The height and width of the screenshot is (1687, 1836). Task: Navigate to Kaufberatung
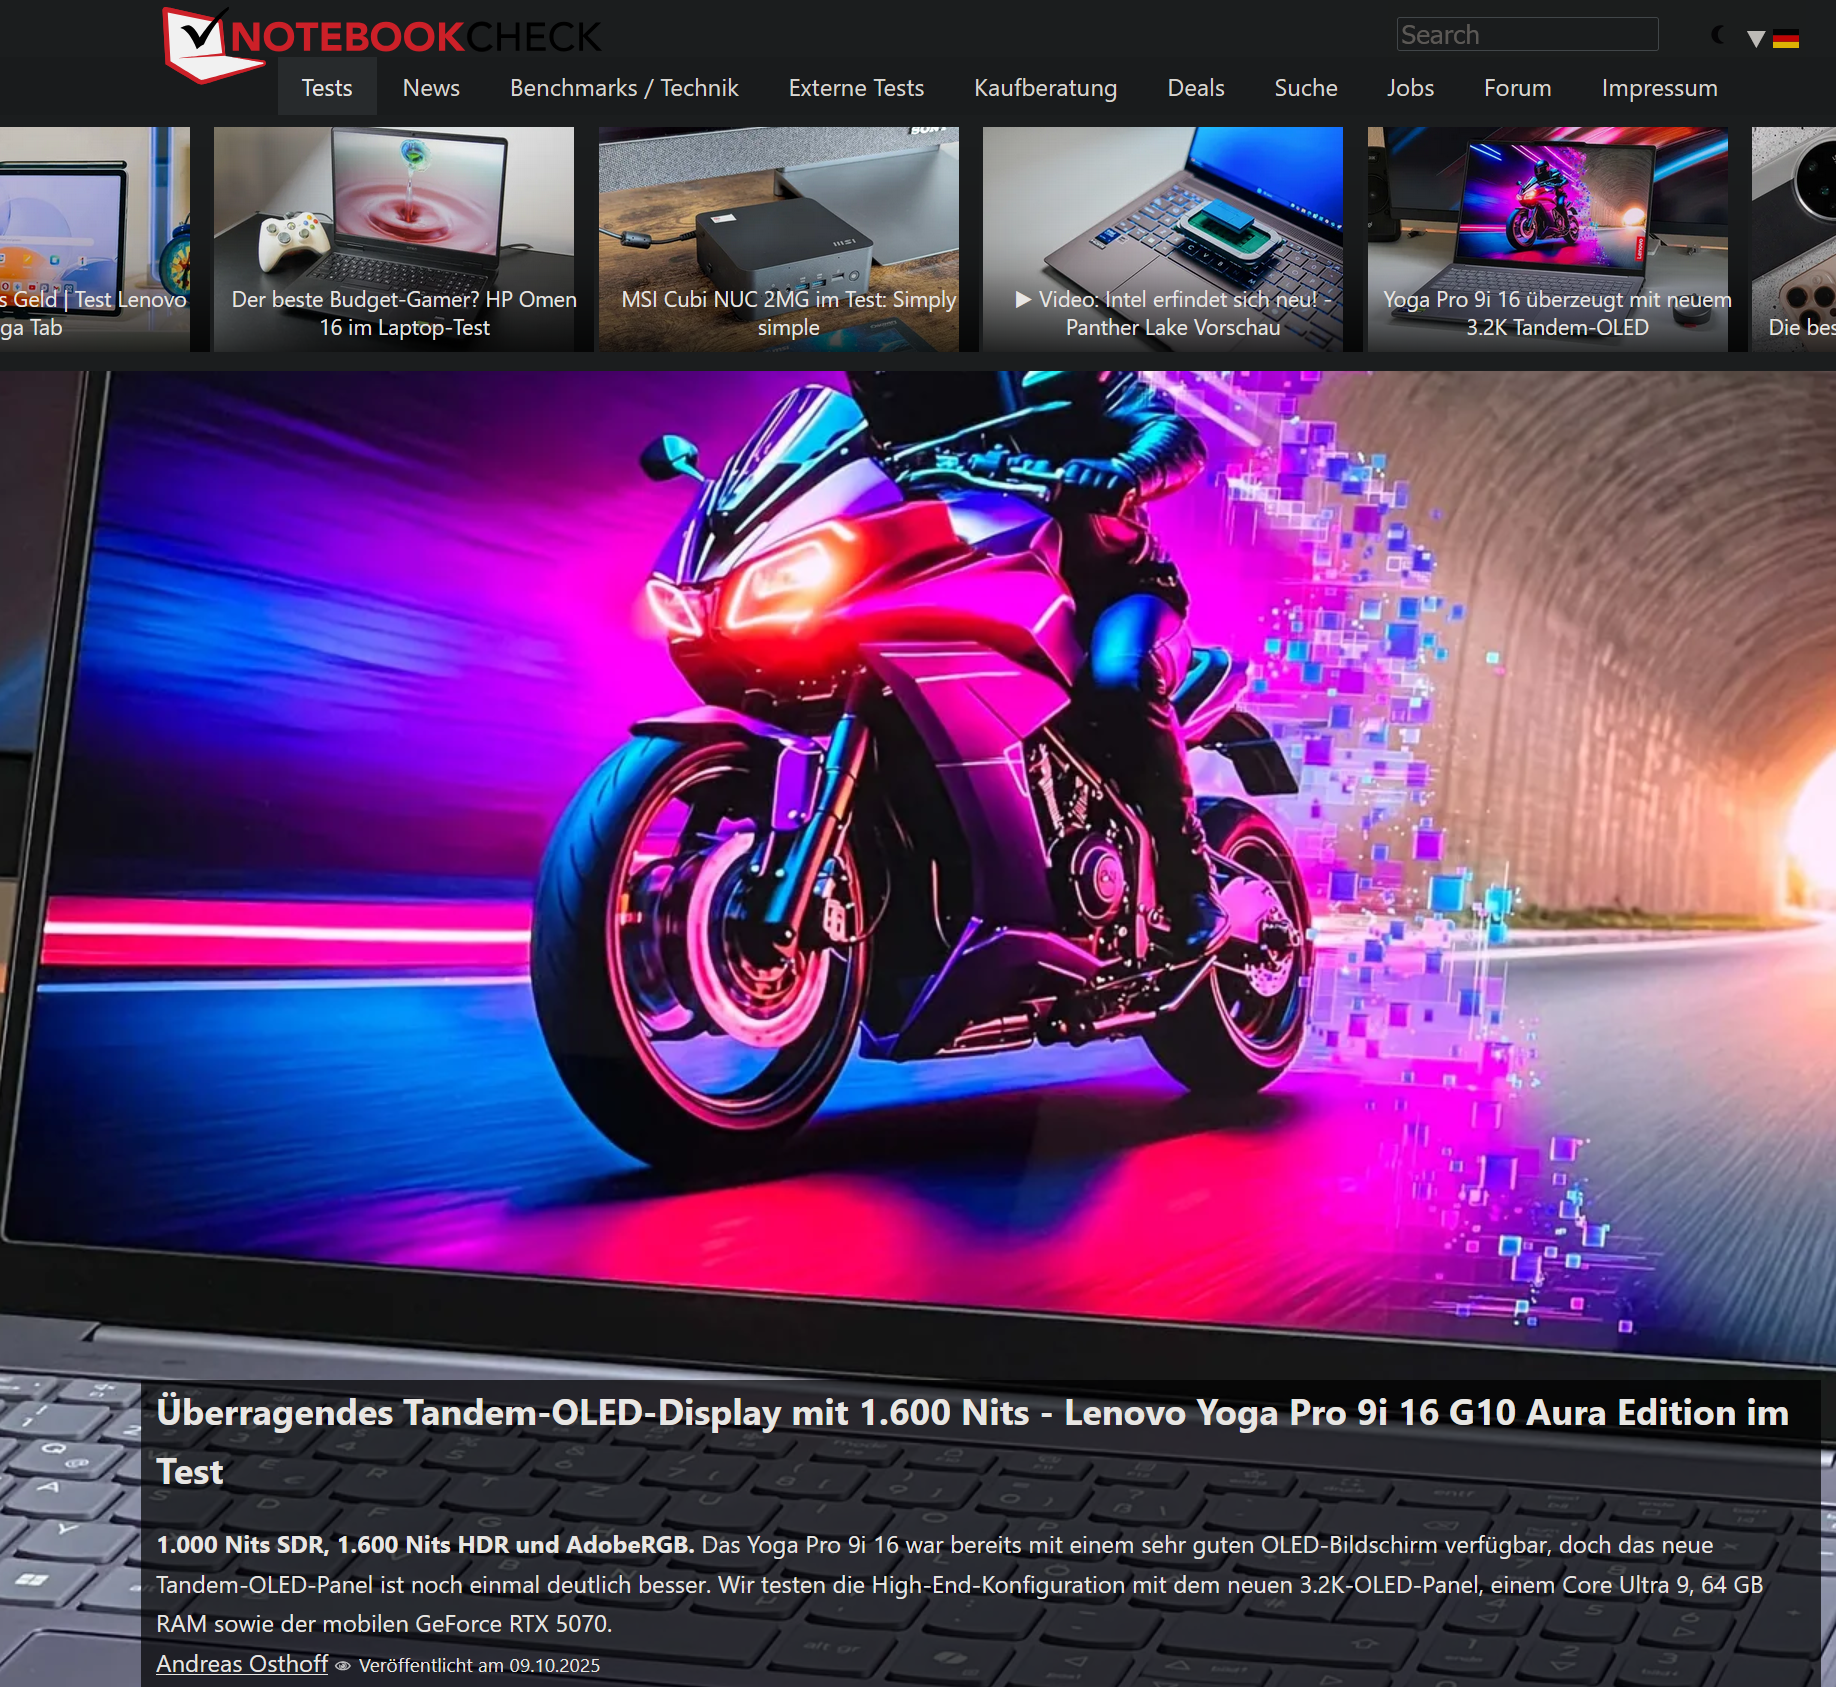[x=1045, y=88]
